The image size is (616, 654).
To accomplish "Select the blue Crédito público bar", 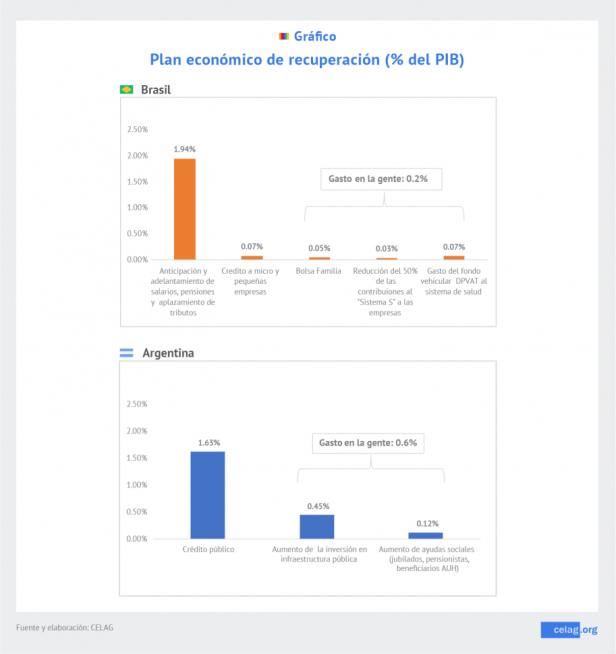I will point(208,495).
